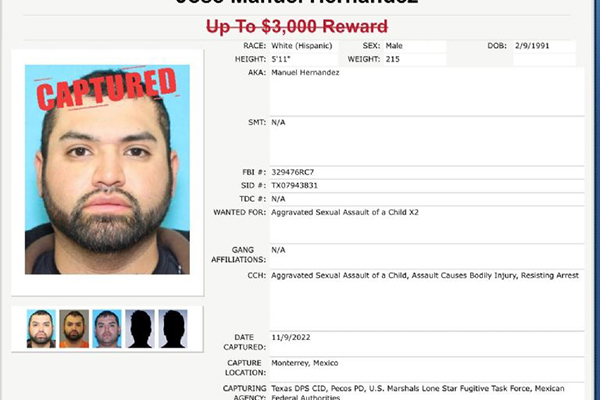Screen dimensions: 600x400
Task: Open the large mugshot with CAPTURED stamp
Action: (x=107, y=170)
